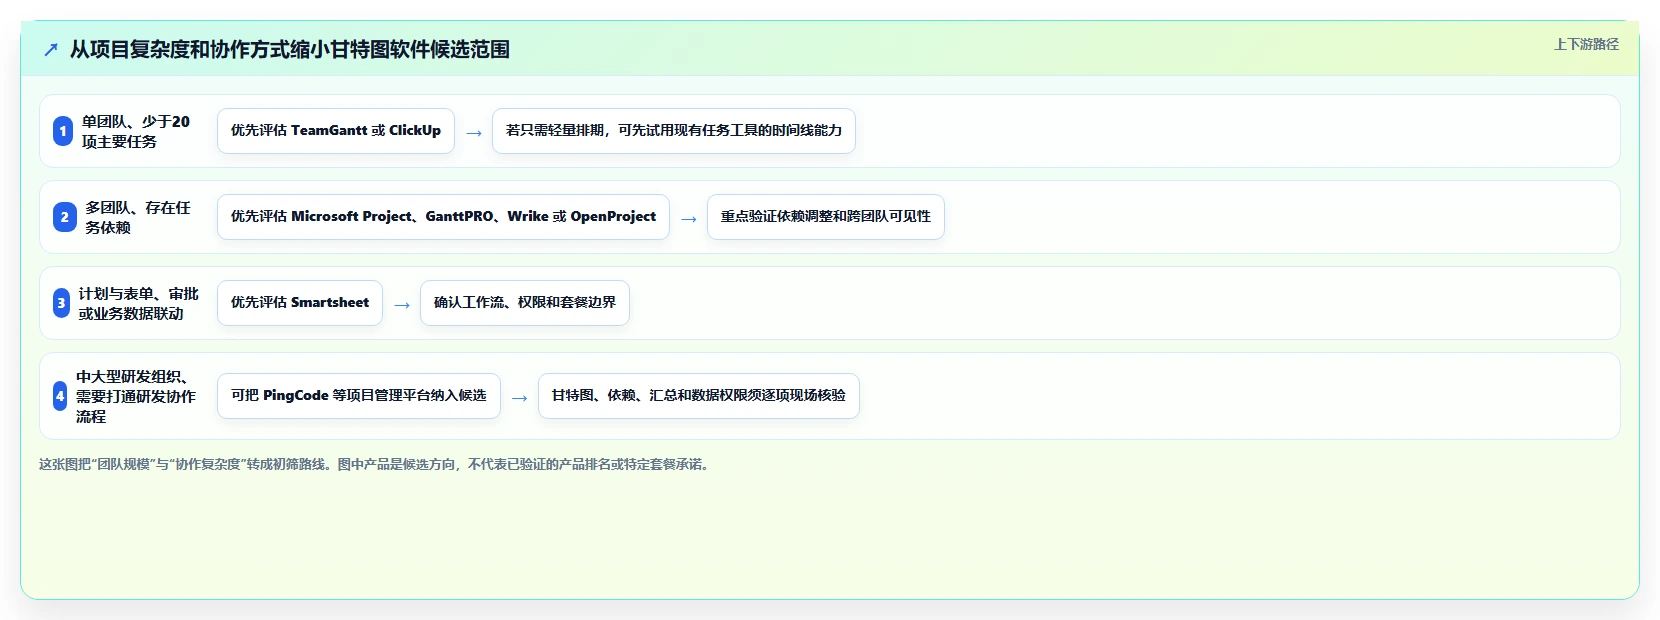This screenshot has width=1660, height=620.
Task: Click the title '从项目复杂度和协作方式缩小甘特图软件候选范围'
Action: pyautogui.click(x=290, y=49)
